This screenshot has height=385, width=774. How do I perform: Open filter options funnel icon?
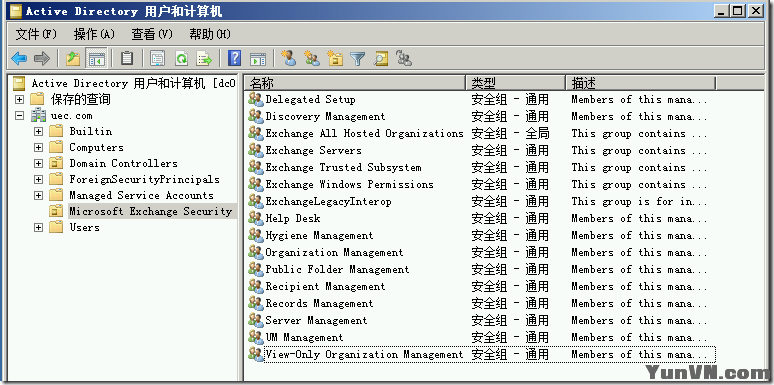(x=357, y=59)
